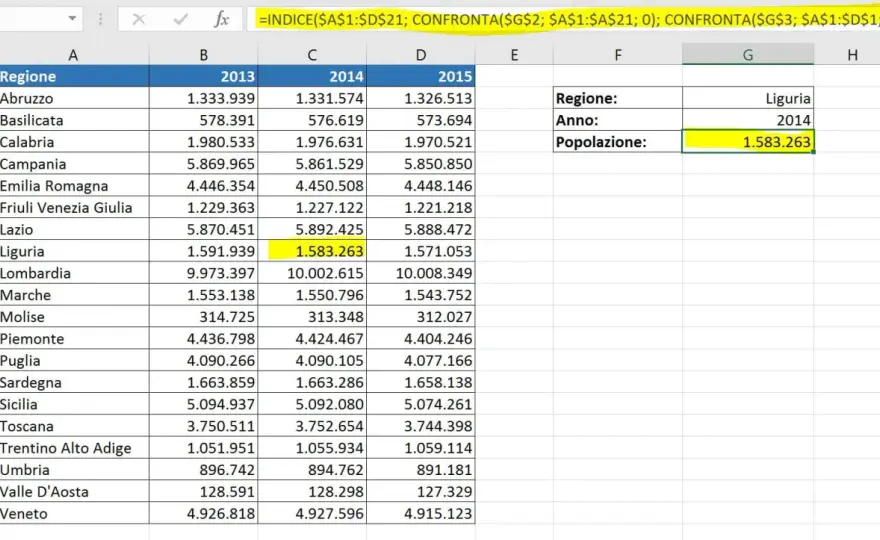Click Veneto 2015 value 4.915.123
880x540 pixels.
(421, 514)
